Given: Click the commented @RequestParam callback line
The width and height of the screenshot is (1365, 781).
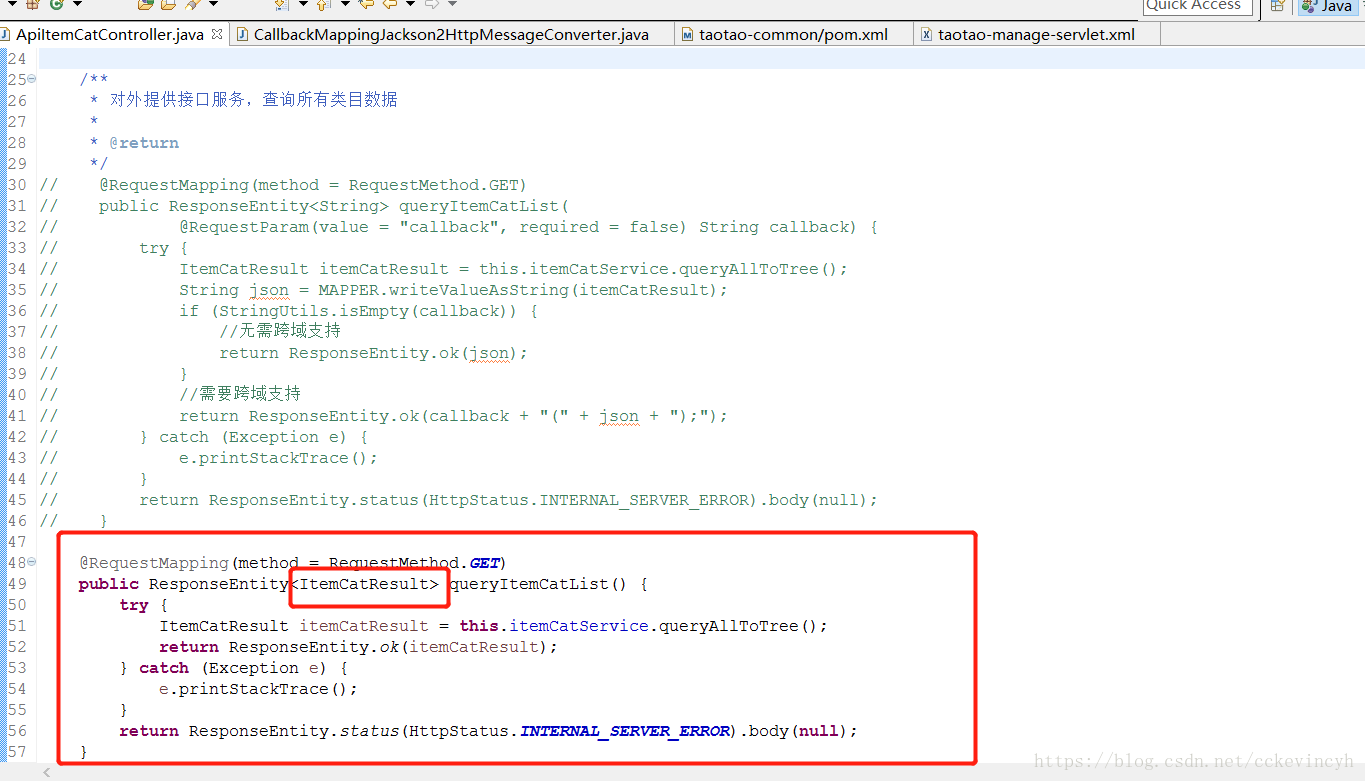Looking at the screenshot, I should [x=528, y=227].
